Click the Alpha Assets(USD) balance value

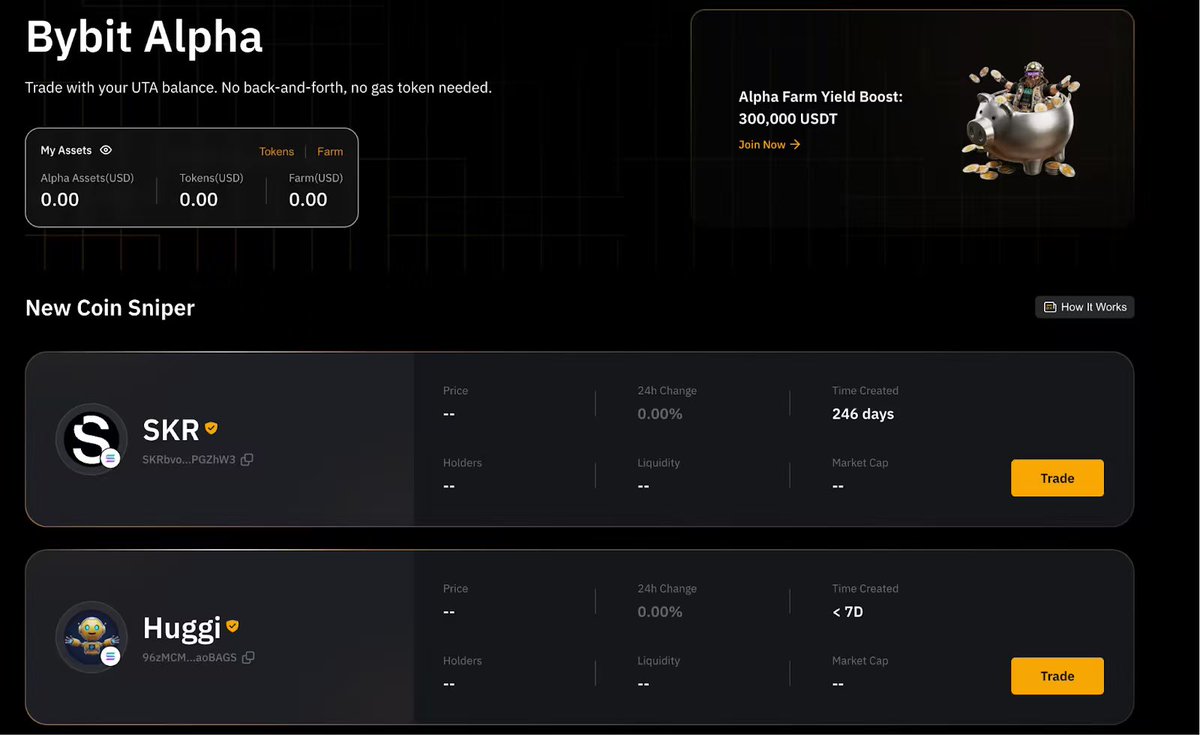(60, 200)
